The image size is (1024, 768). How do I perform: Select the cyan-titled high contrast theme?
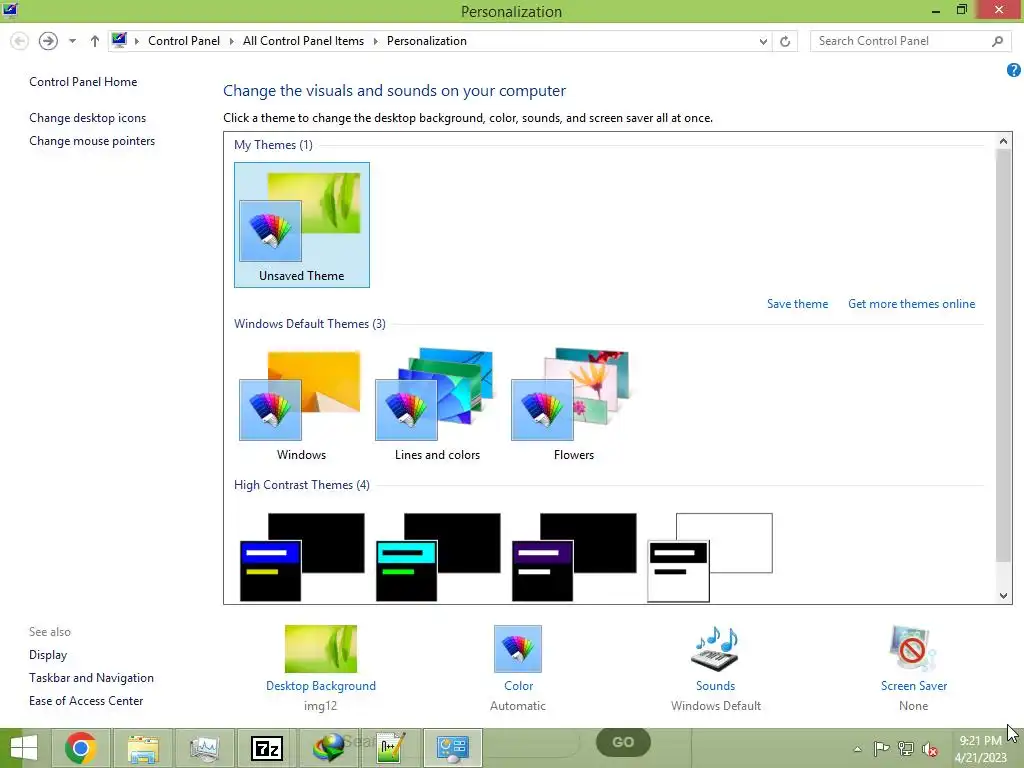pyautogui.click(x=438, y=557)
